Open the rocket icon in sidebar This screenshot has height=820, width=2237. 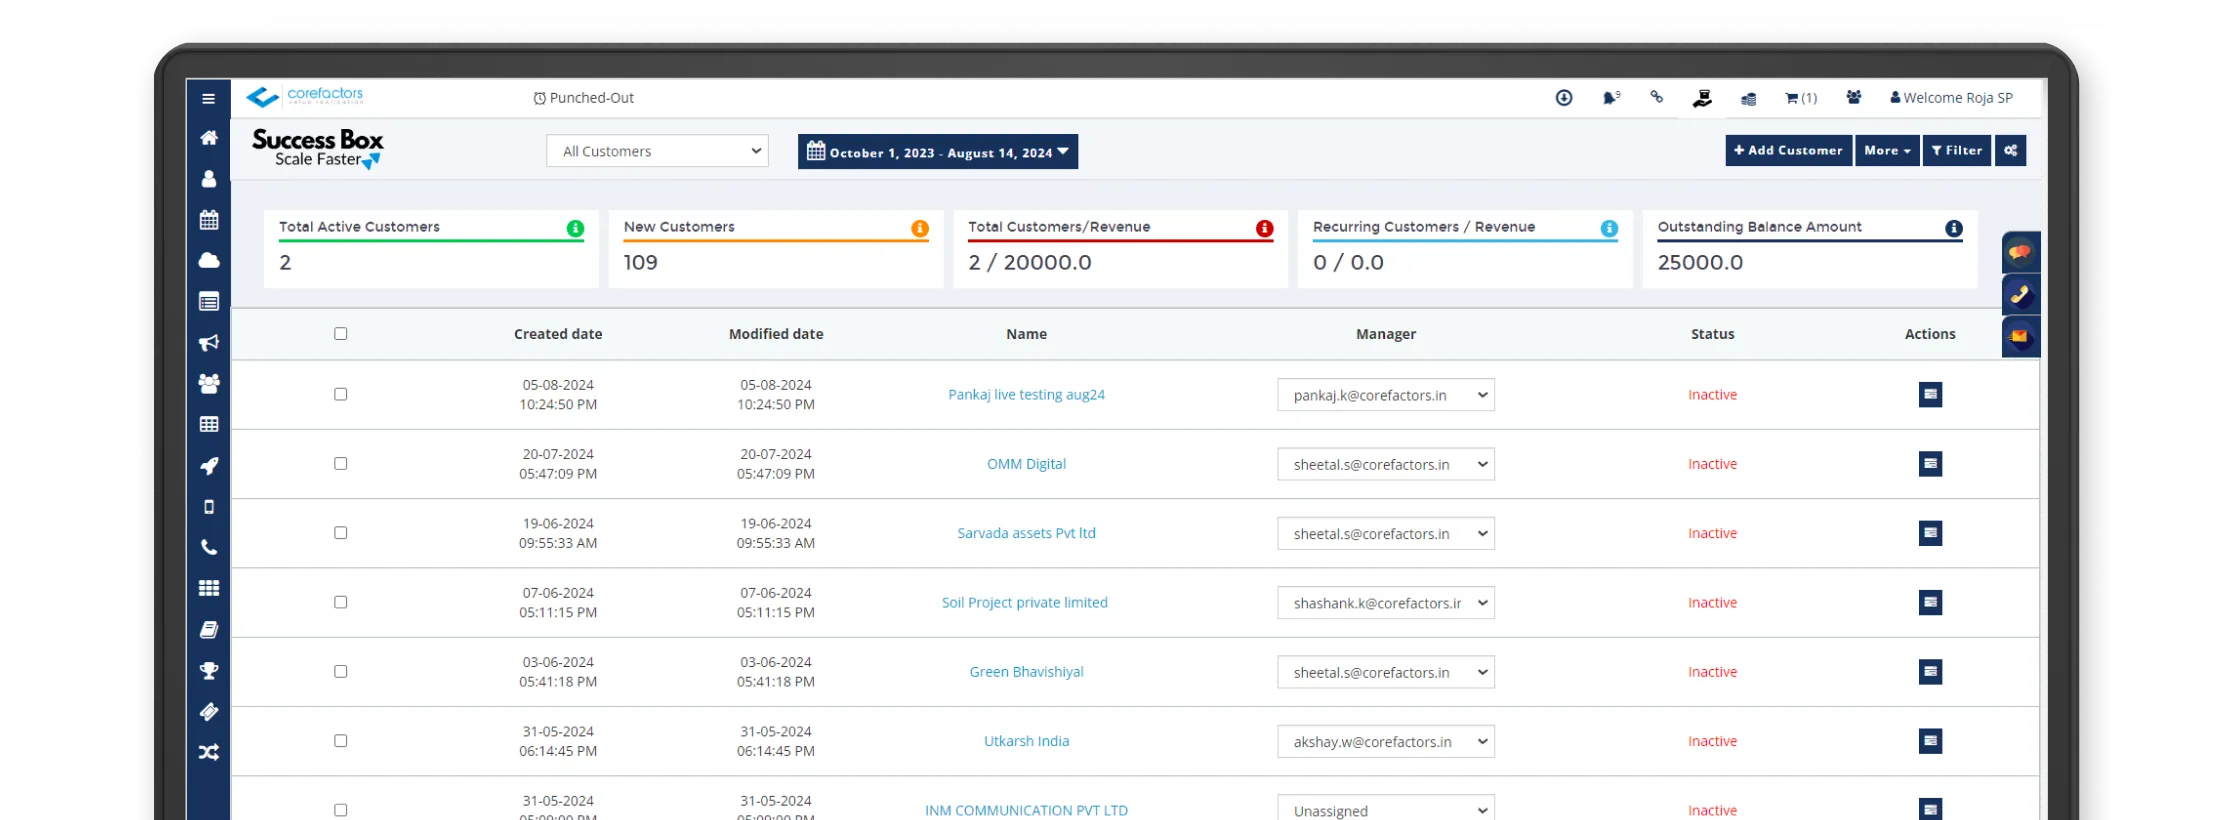[x=208, y=466]
